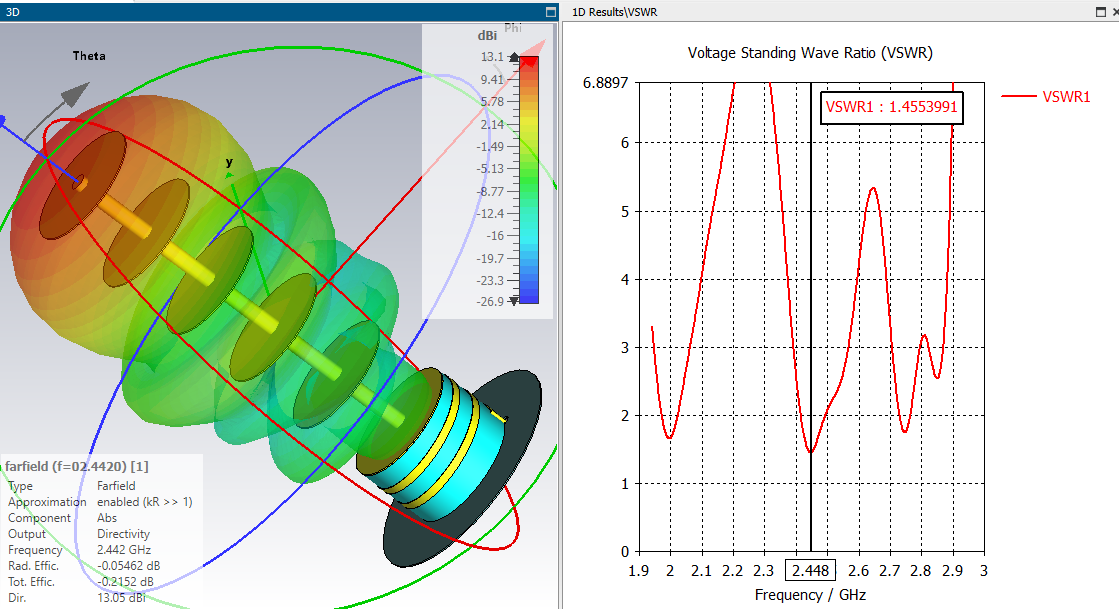This screenshot has width=1119, height=609.
Task: Click the Tot. Effic. row label
Action: tap(31, 582)
